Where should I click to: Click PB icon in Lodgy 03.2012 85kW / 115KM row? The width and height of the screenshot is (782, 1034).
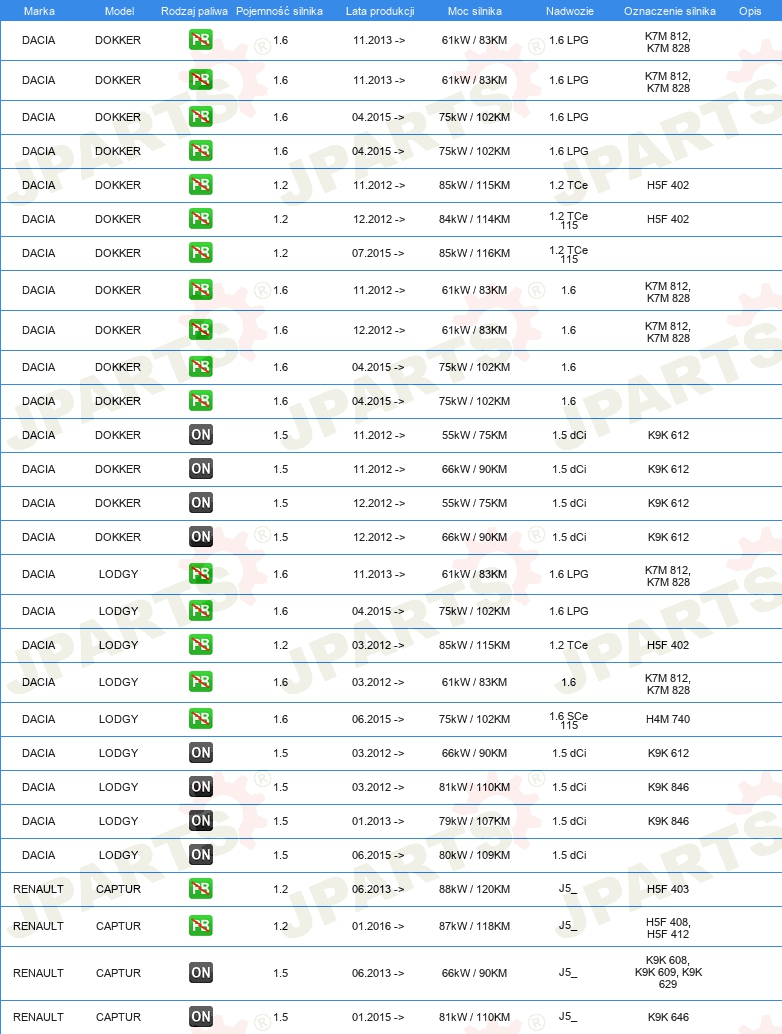(200, 645)
